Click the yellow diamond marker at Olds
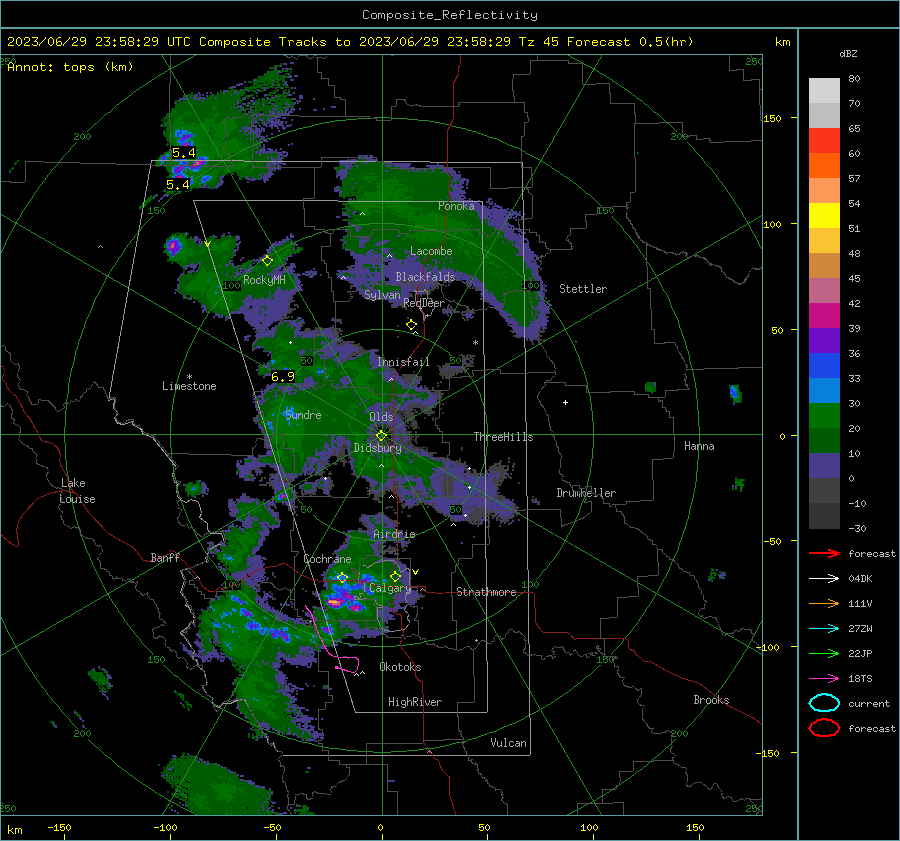Screen dimensions: 900x841 [381, 436]
